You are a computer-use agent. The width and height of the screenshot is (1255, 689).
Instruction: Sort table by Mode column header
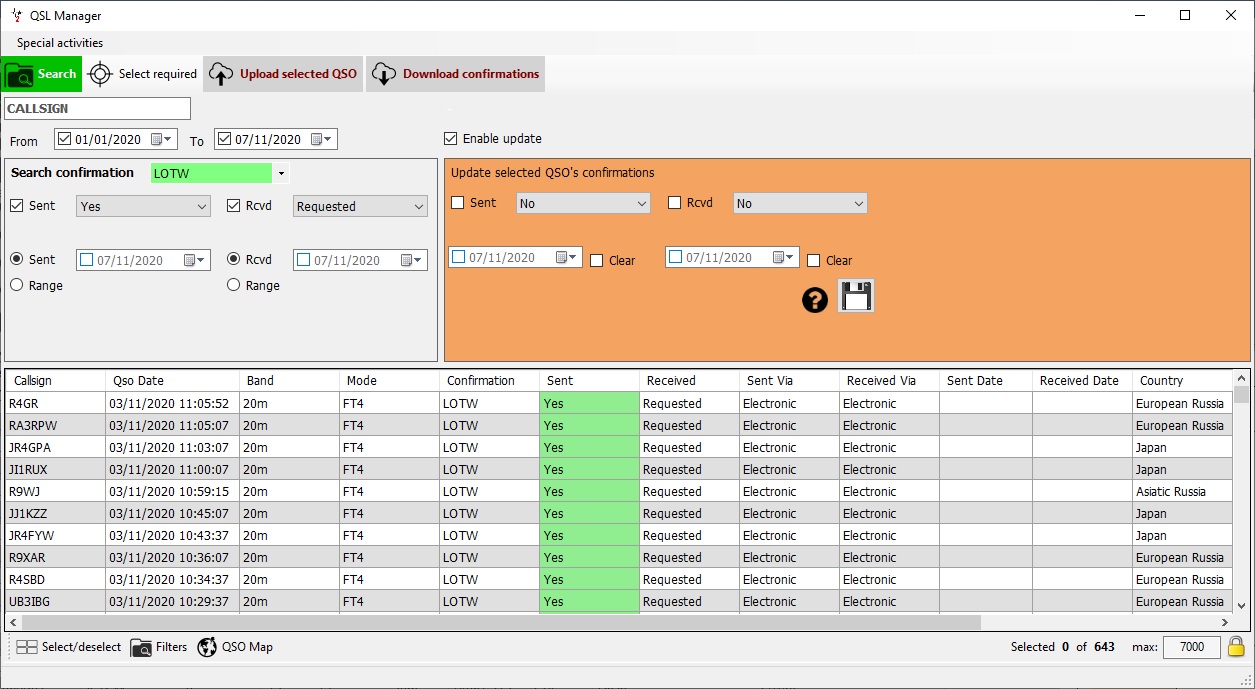390,381
